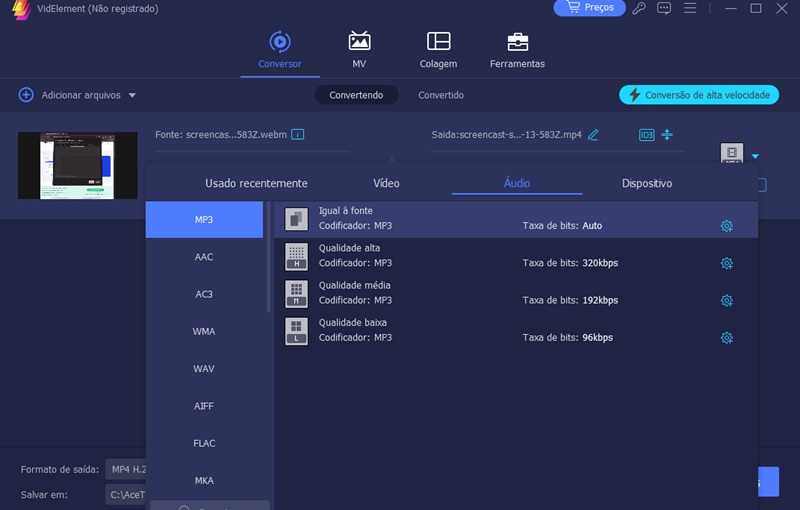
Task: Click the Qualidade baixa L icon
Action: (296, 331)
